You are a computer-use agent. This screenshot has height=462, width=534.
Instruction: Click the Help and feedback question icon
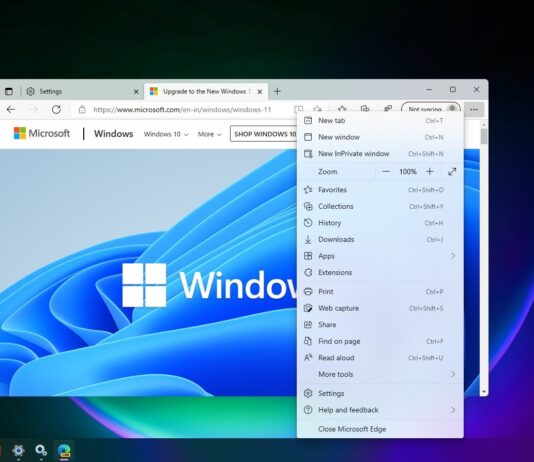click(x=308, y=410)
